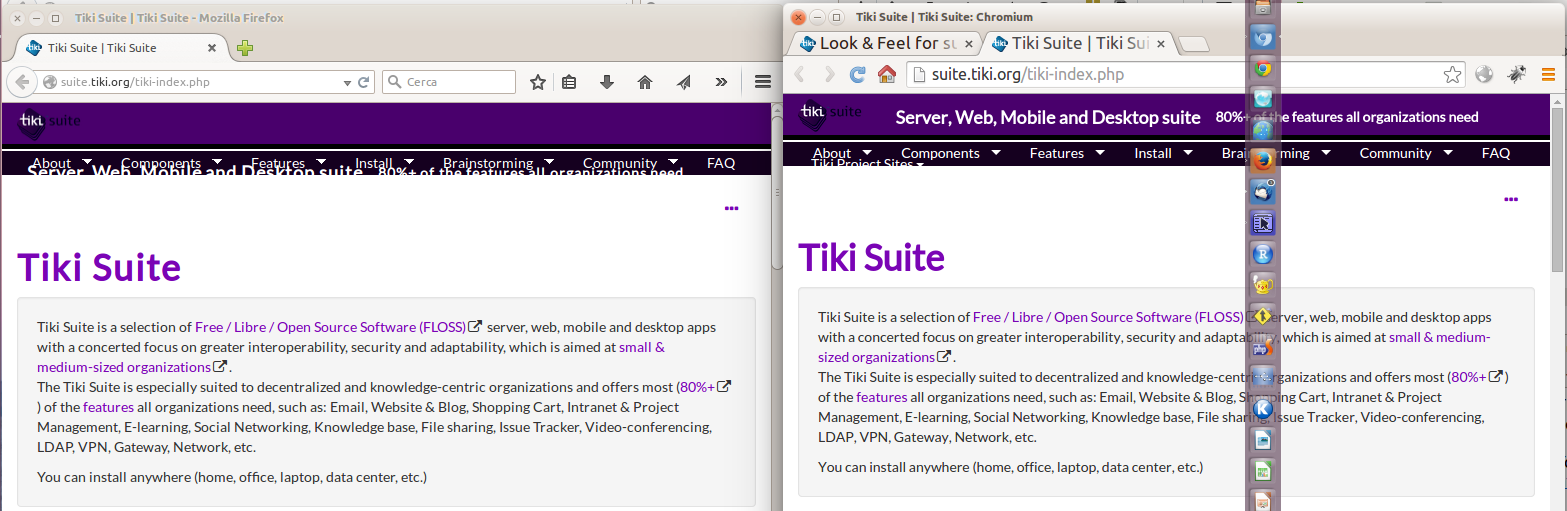
Task: Click Firefox paper-plane share icon
Action: coord(683,82)
